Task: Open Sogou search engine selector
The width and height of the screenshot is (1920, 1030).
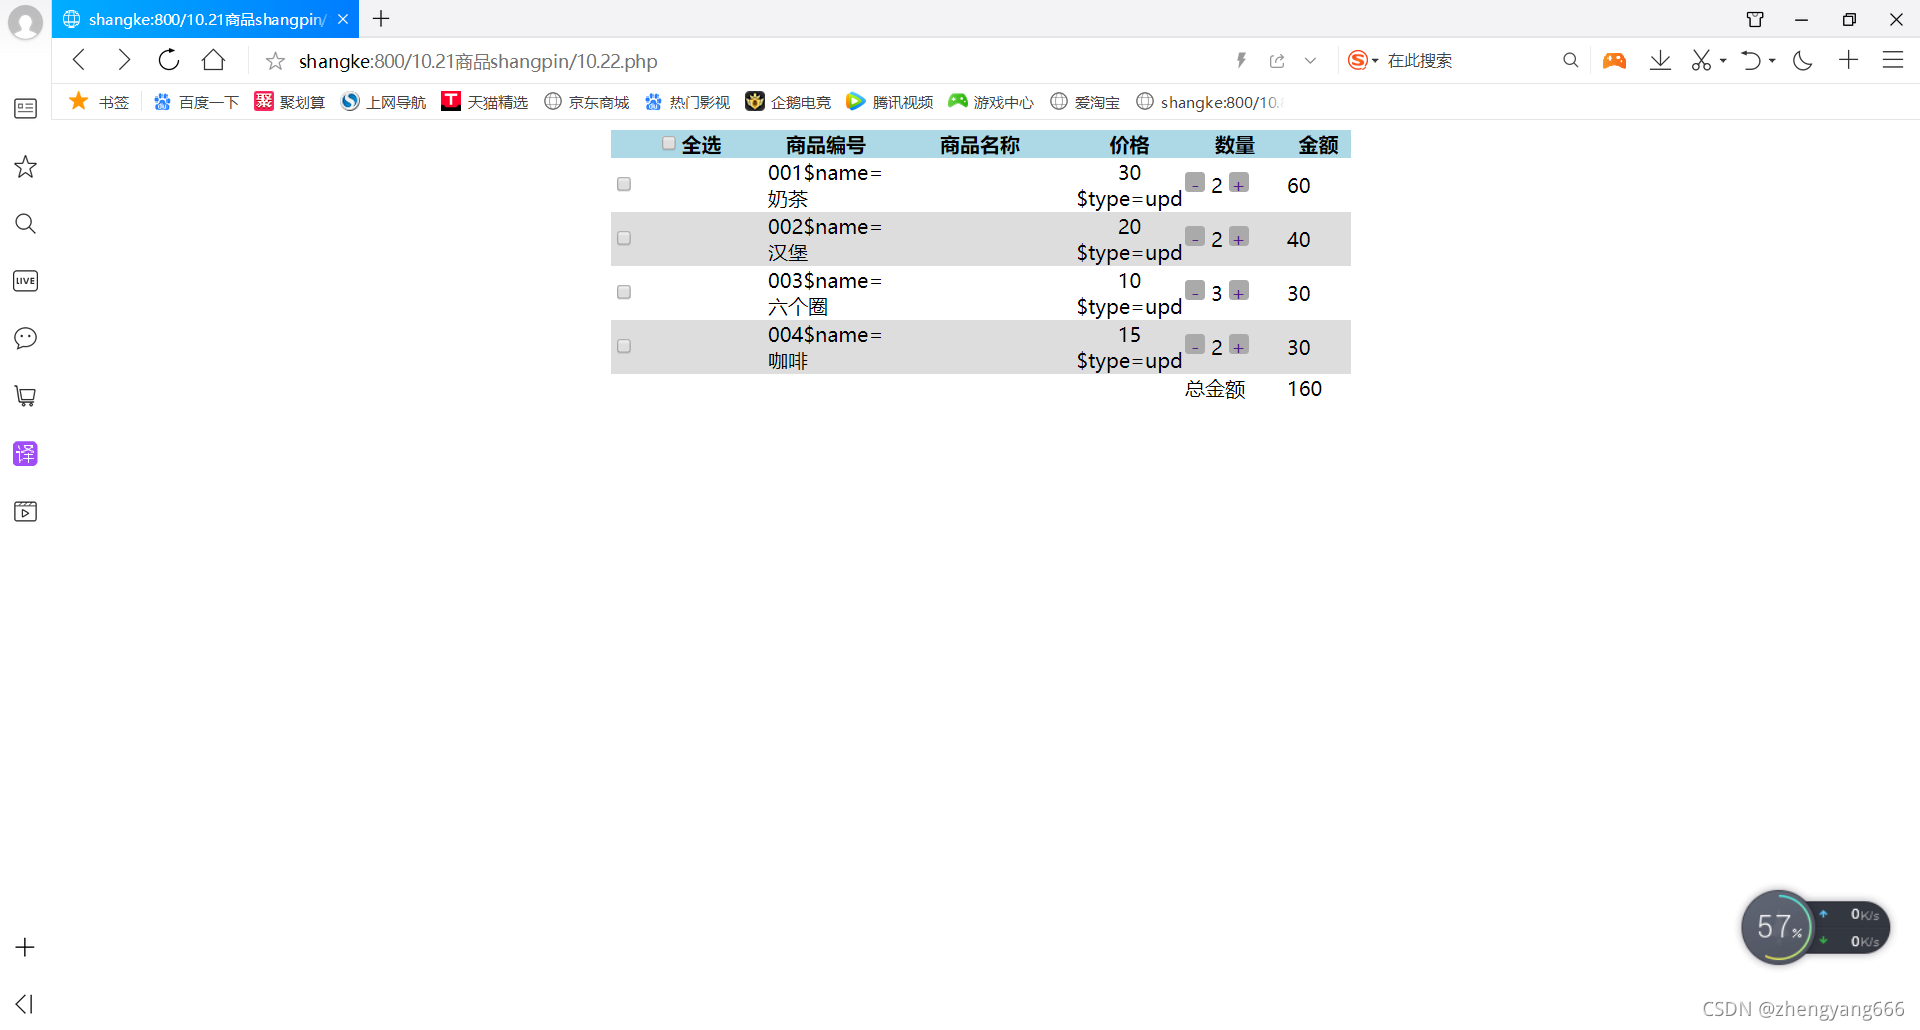Action: pos(1363,60)
